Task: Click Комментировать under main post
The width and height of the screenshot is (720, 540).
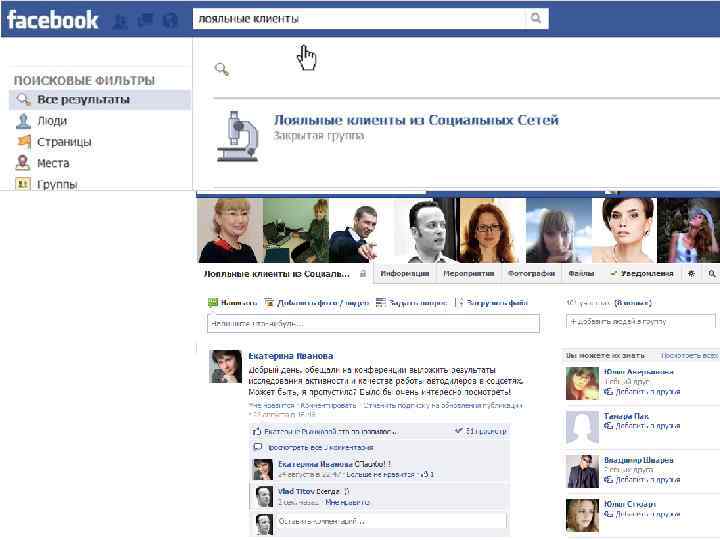Action: 328,405
